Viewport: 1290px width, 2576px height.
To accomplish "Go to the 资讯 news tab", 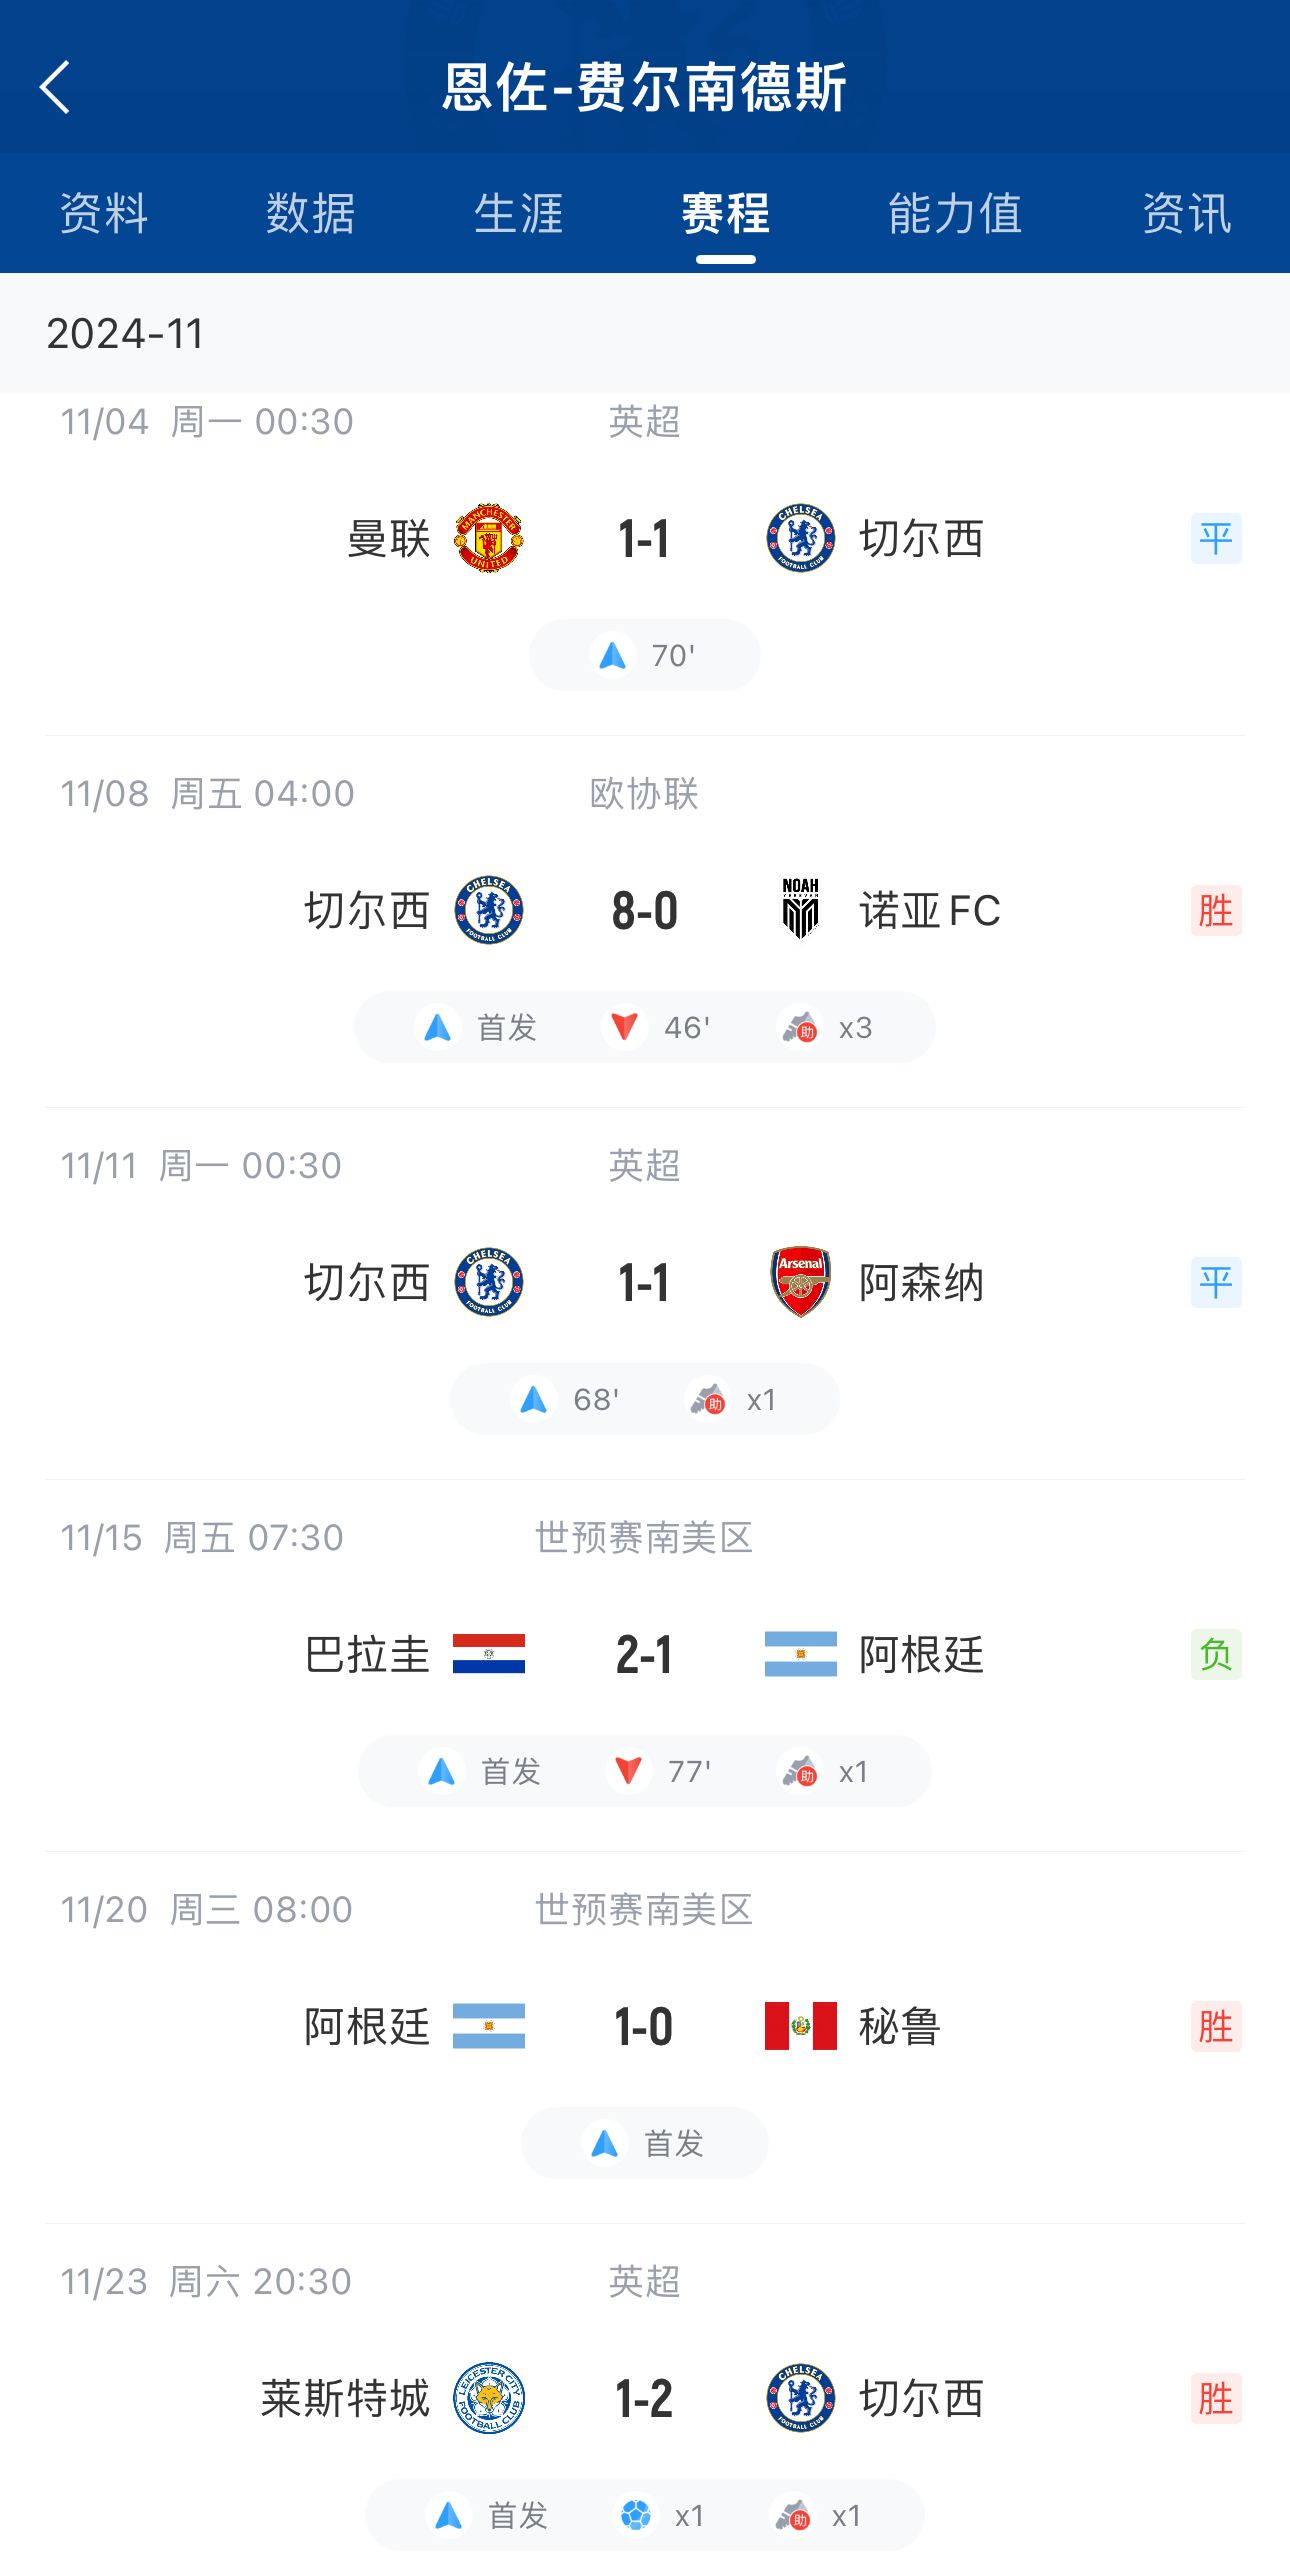I will 1187,213.
